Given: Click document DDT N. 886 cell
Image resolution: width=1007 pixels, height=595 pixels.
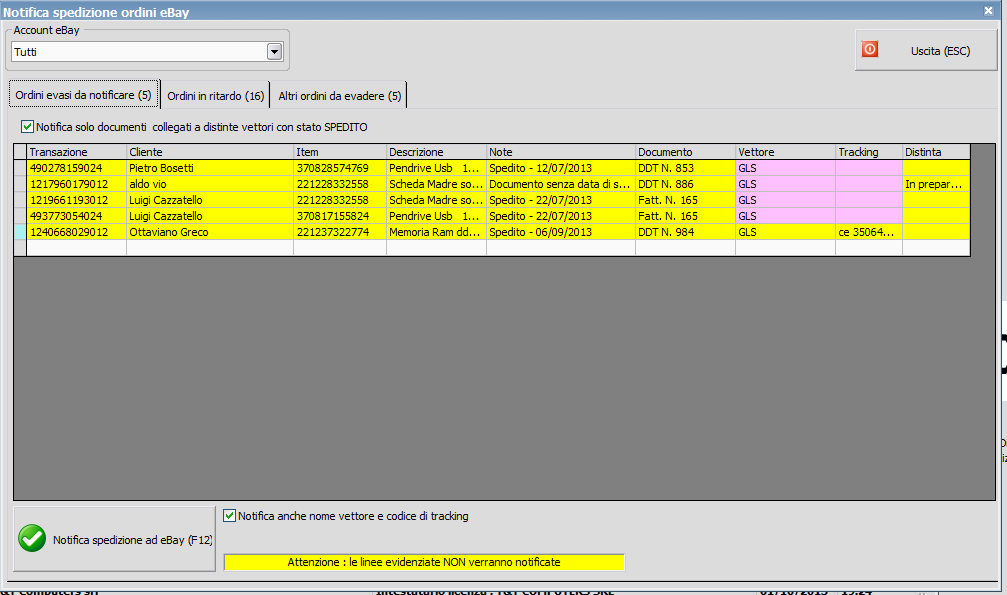Looking at the screenshot, I should tap(685, 184).
